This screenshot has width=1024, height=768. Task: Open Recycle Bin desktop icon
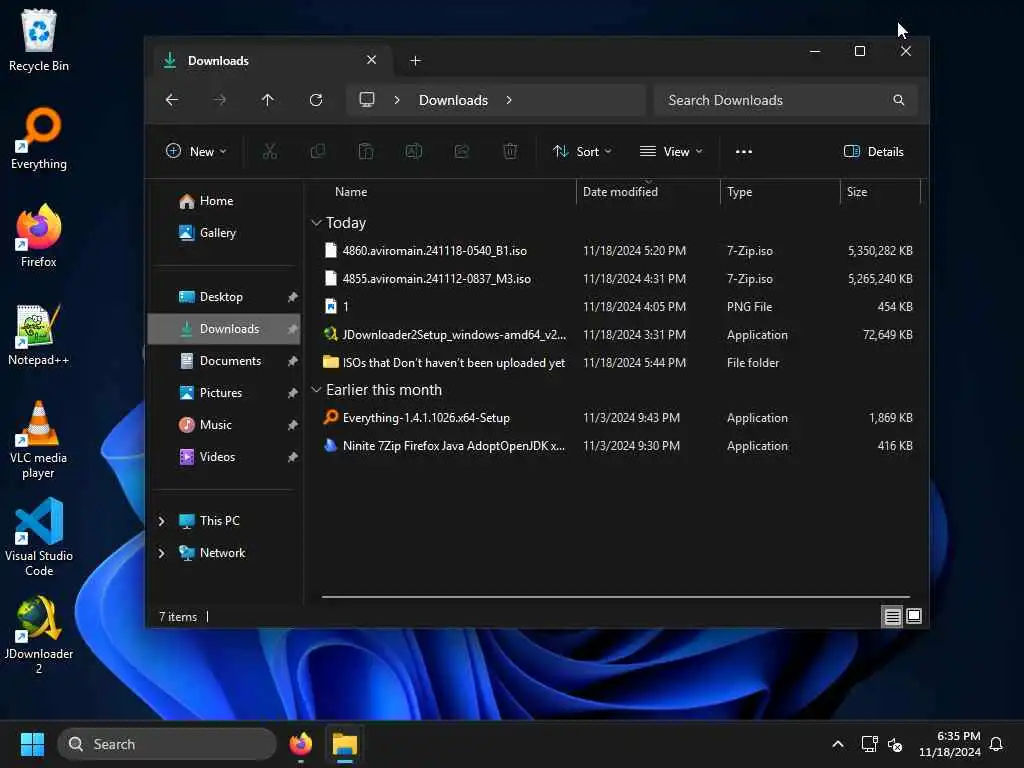coord(39,40)
